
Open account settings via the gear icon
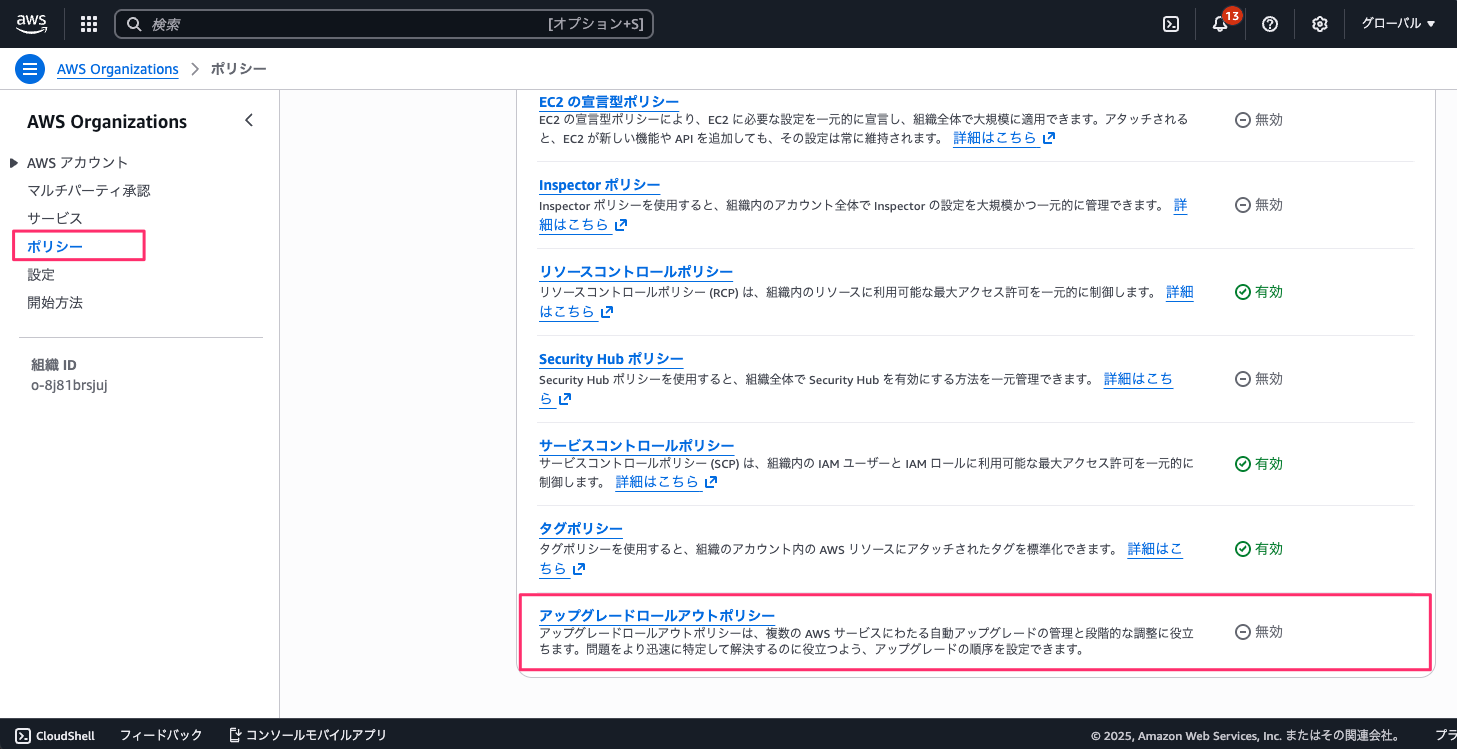point(1319,23)
